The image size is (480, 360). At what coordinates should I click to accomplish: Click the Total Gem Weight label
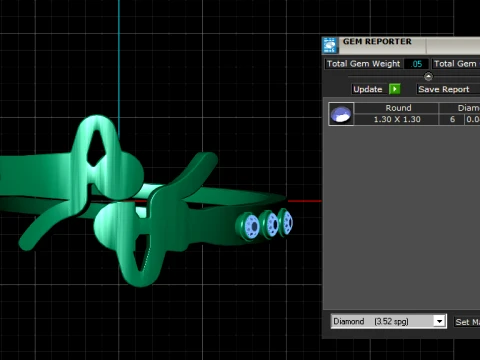[364, 64]
